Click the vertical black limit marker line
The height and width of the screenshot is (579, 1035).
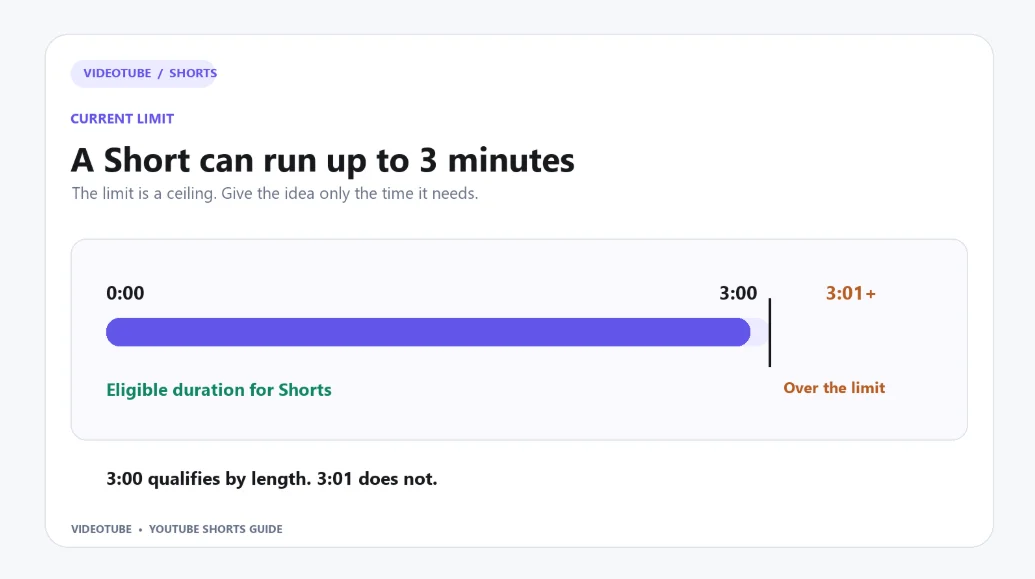coord(770,332)
